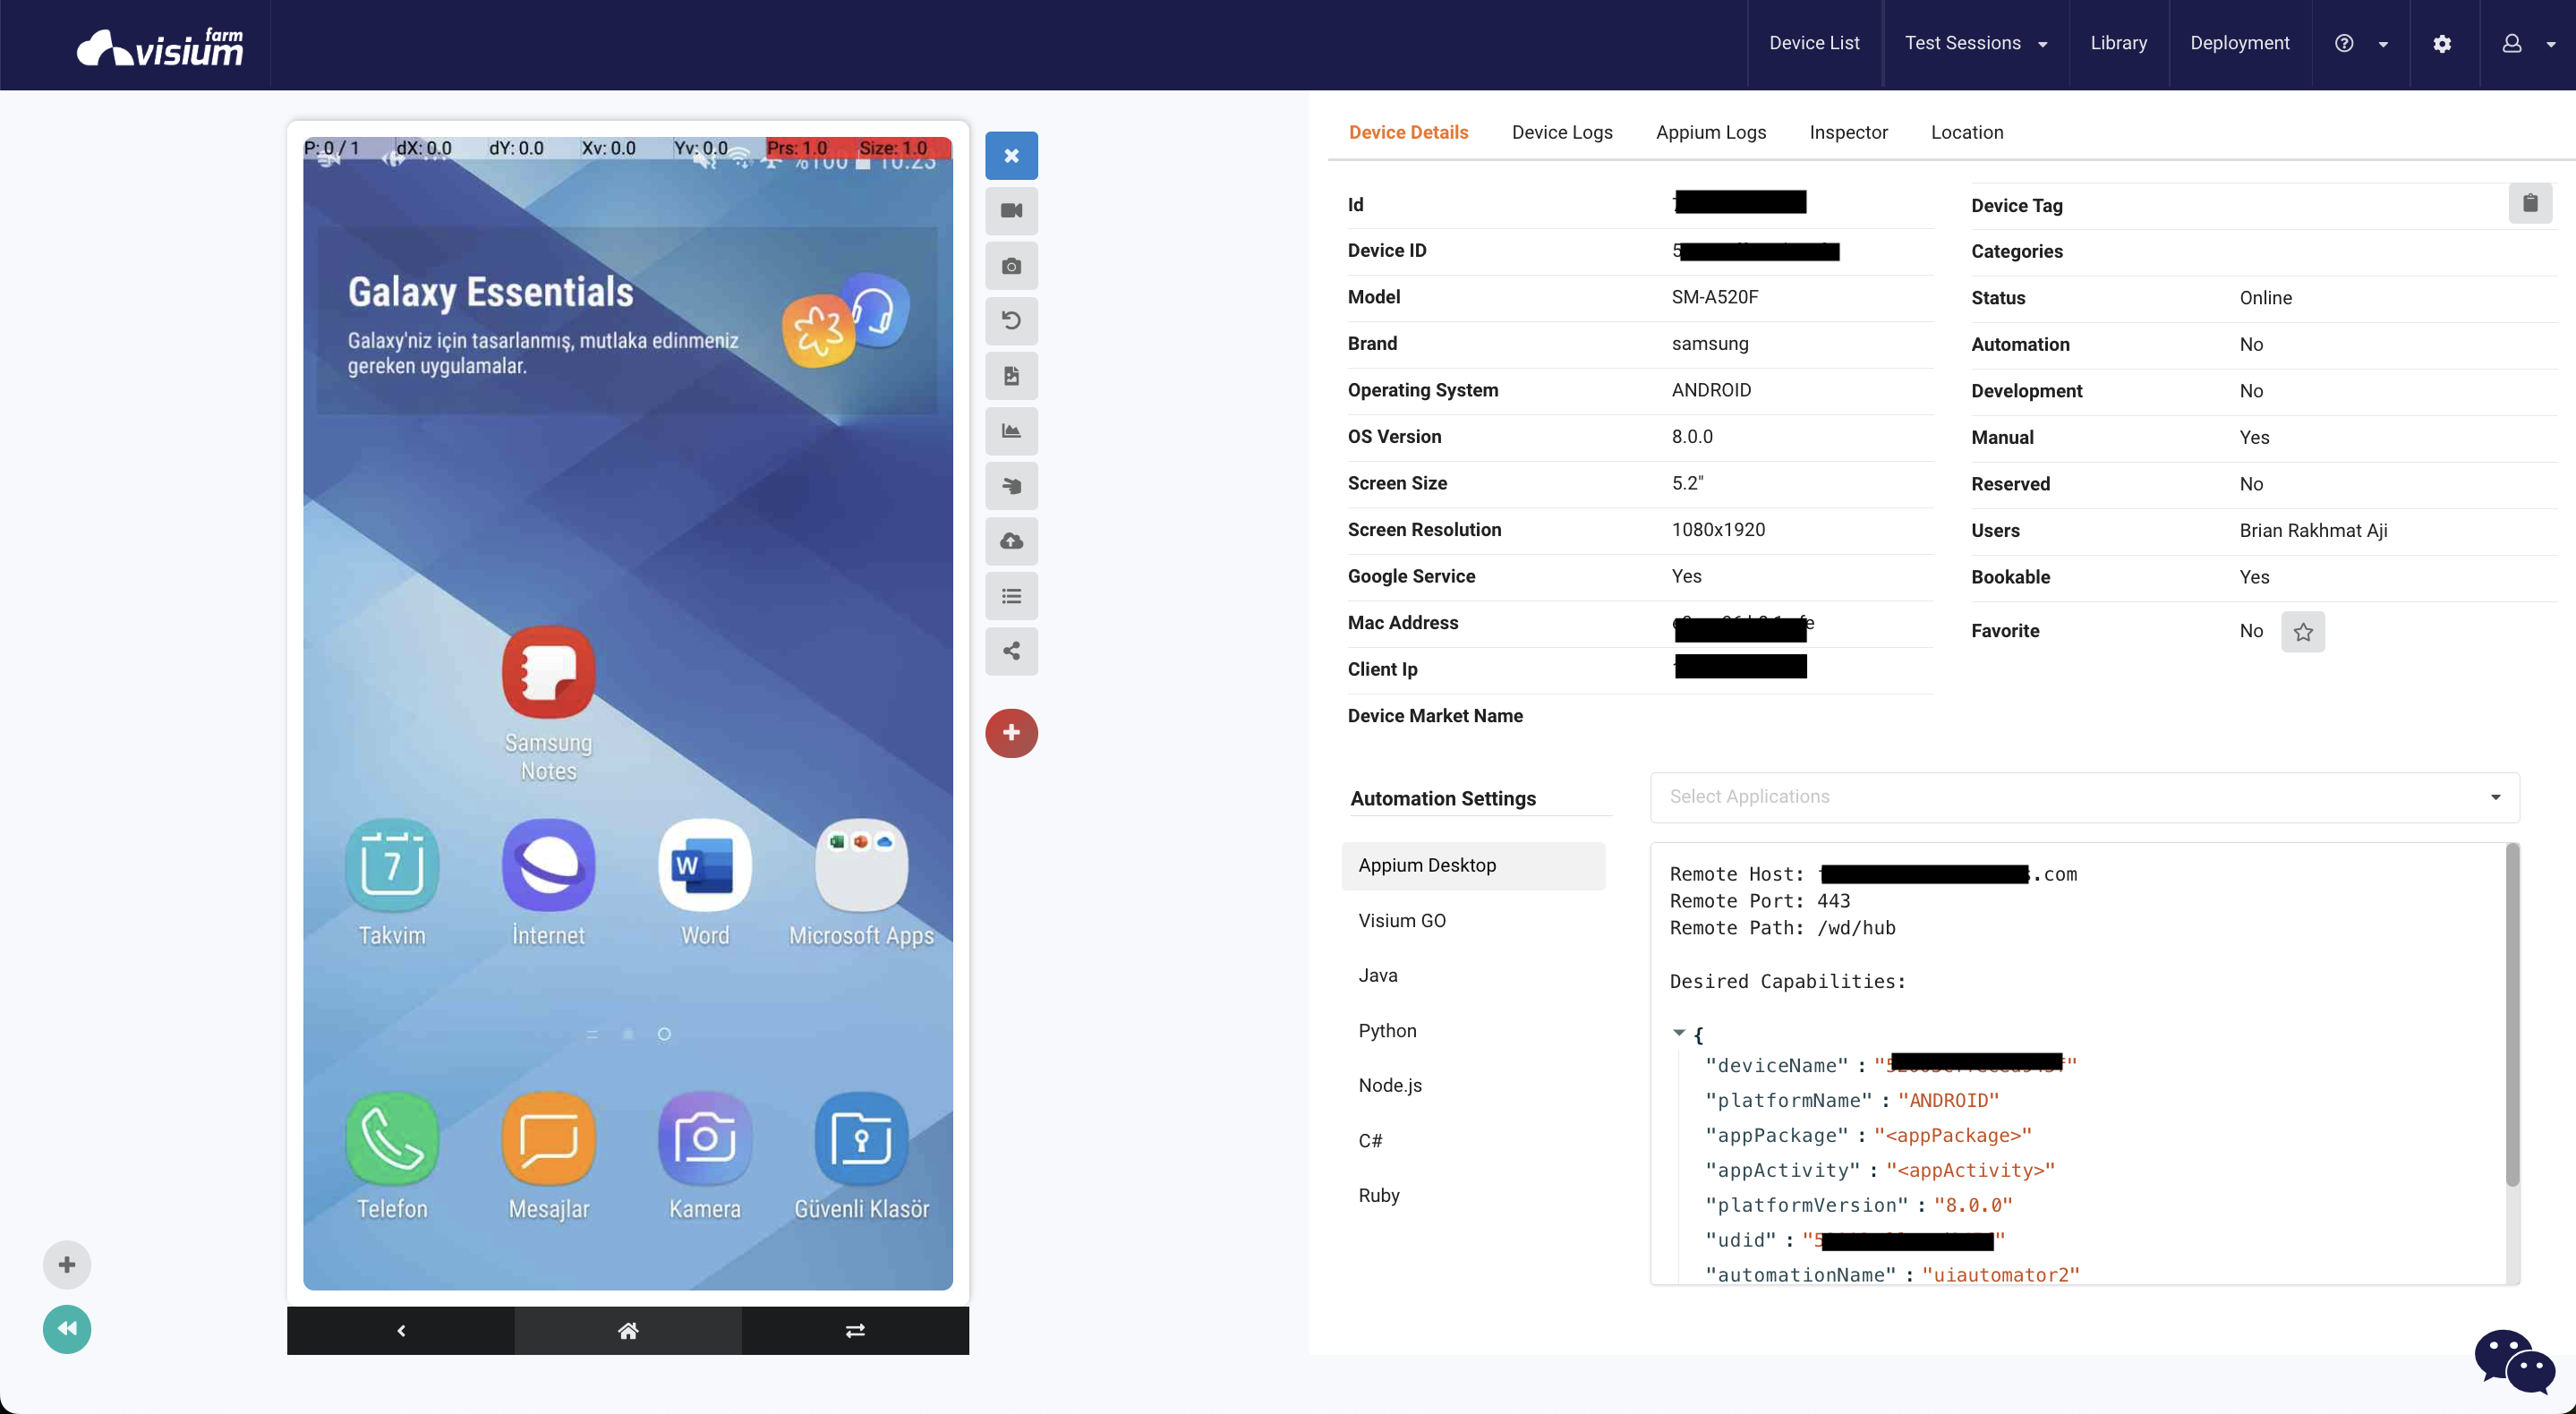Tap the device back navigation button

401,1330
